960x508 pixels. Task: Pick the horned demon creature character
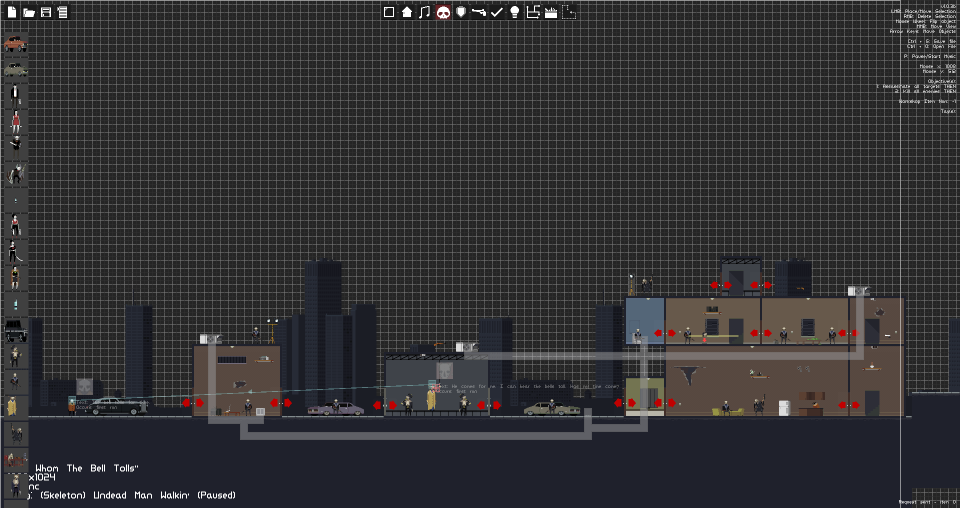[x=15, y=174]
